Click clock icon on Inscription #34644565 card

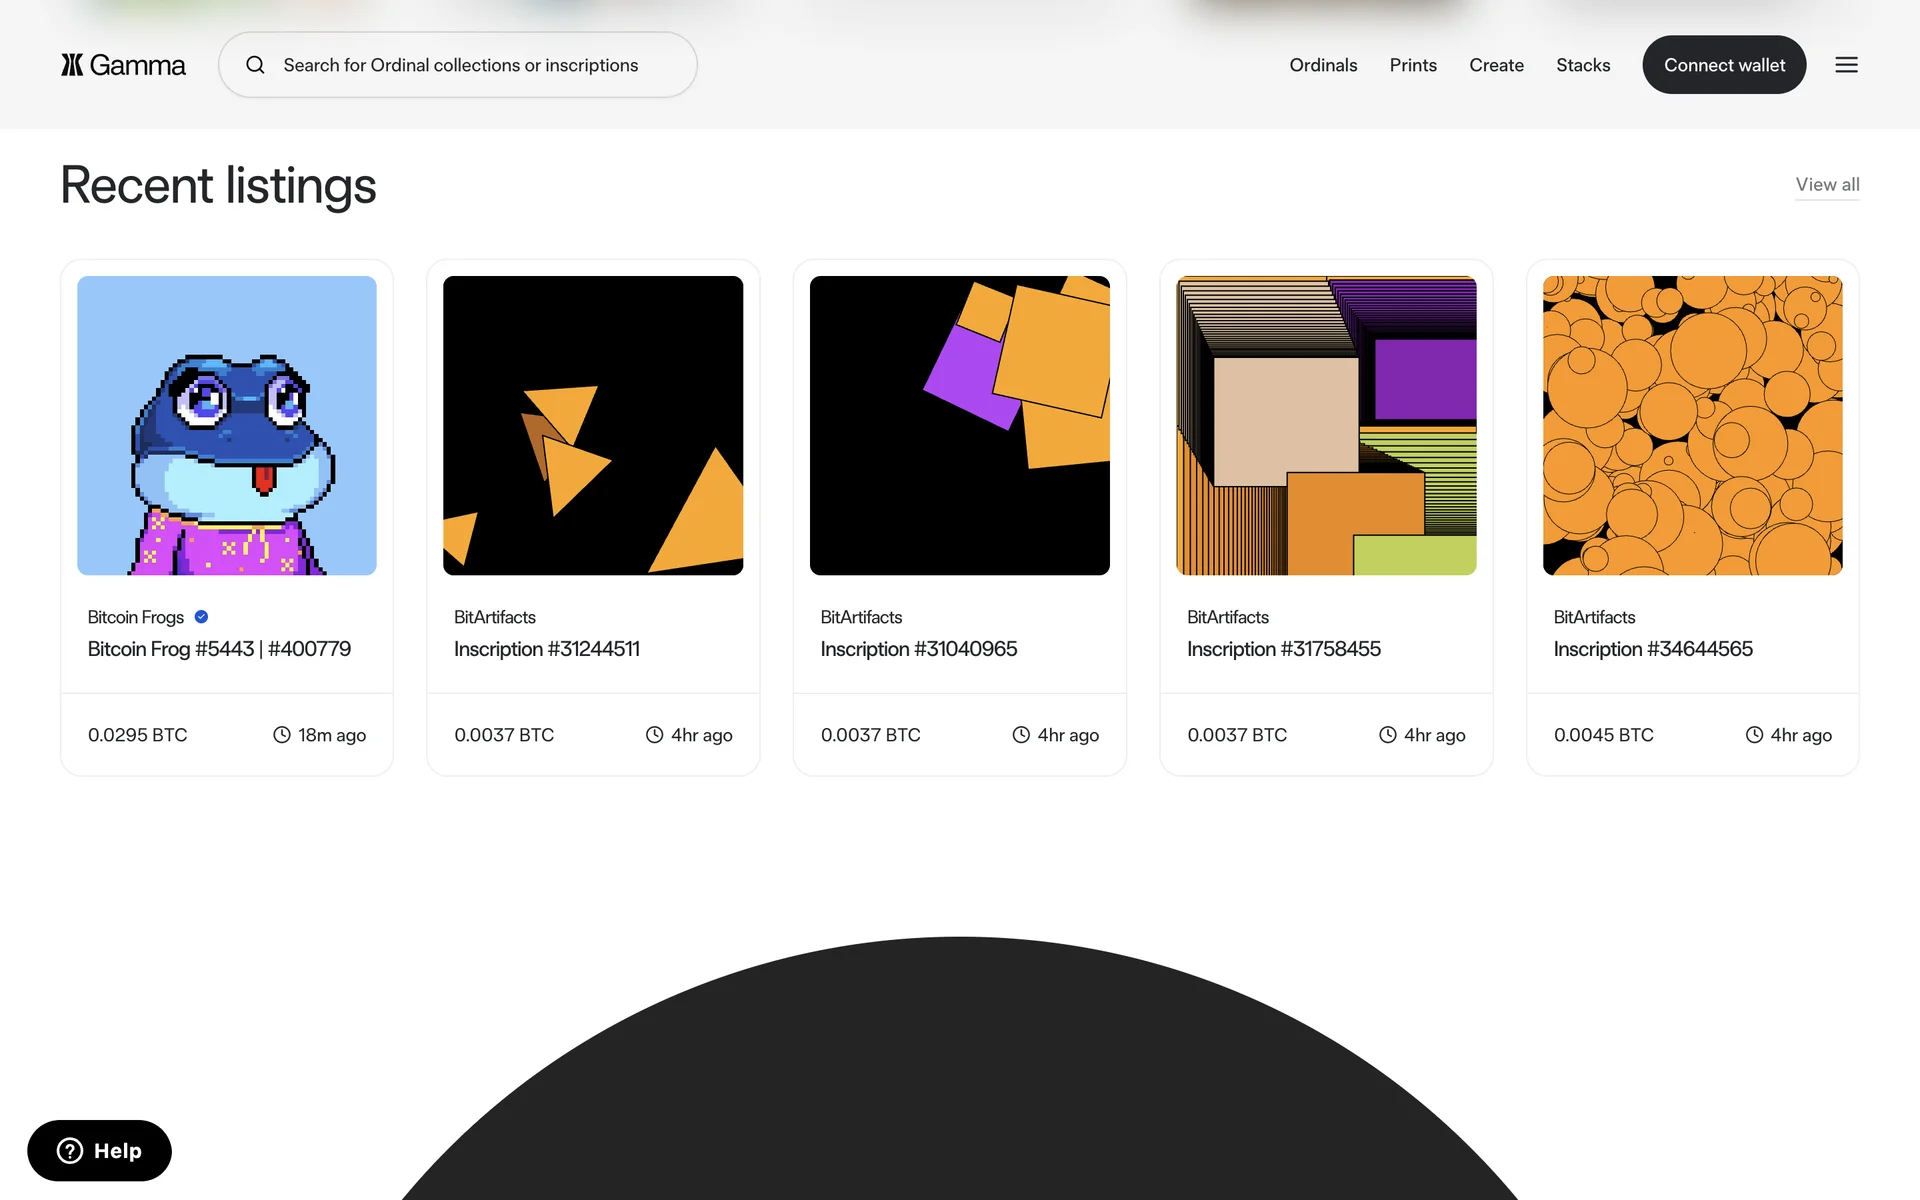pyautogui.click(x=1754, y=735)
